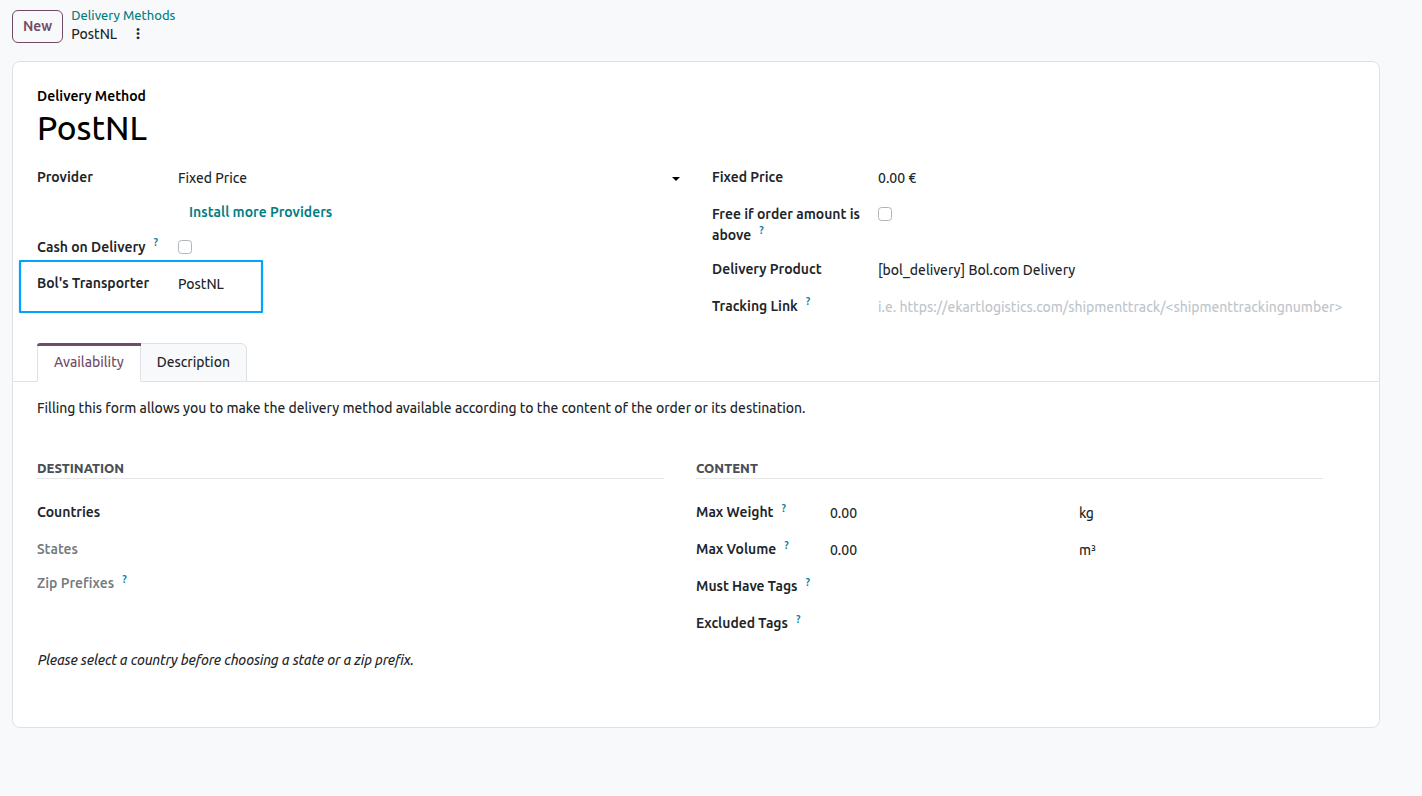Show help for Free if order amount
This screenshot has width=1422, height=796.
pos(761,230)
